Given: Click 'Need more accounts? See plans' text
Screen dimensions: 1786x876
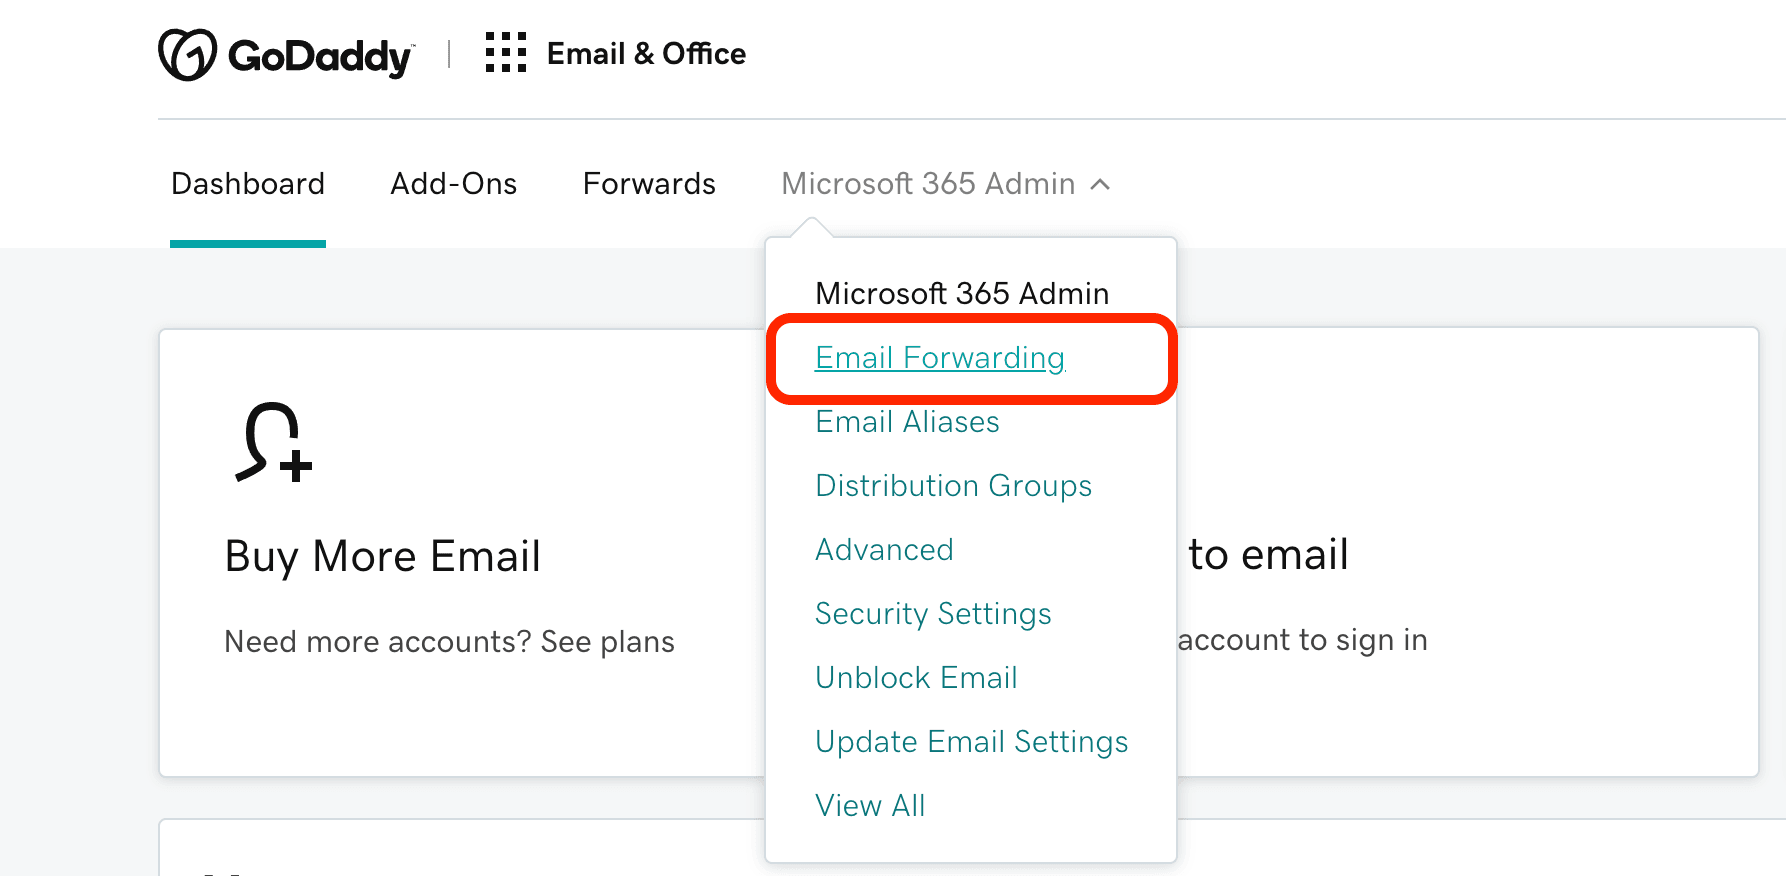Looking at the screenshot, I should pyautogui.click(x=449, y=642).
